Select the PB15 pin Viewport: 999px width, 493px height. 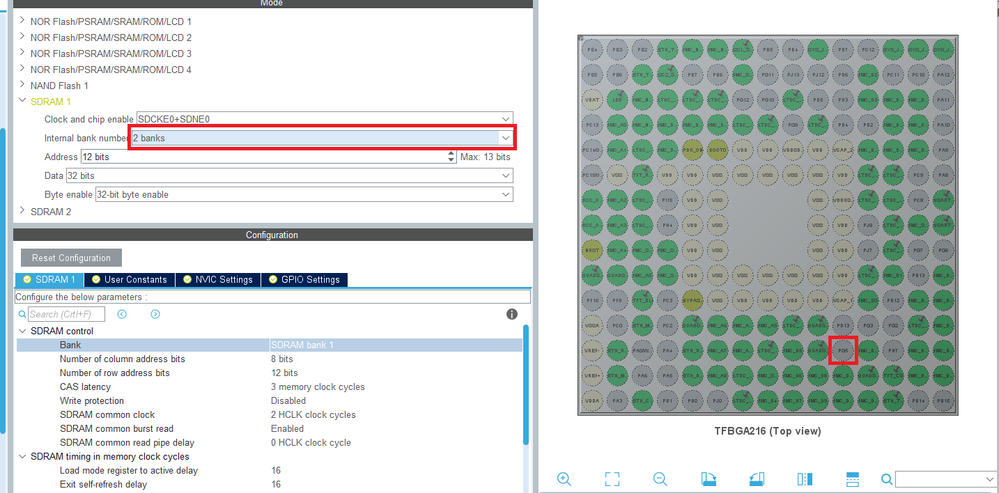[943, 400]
